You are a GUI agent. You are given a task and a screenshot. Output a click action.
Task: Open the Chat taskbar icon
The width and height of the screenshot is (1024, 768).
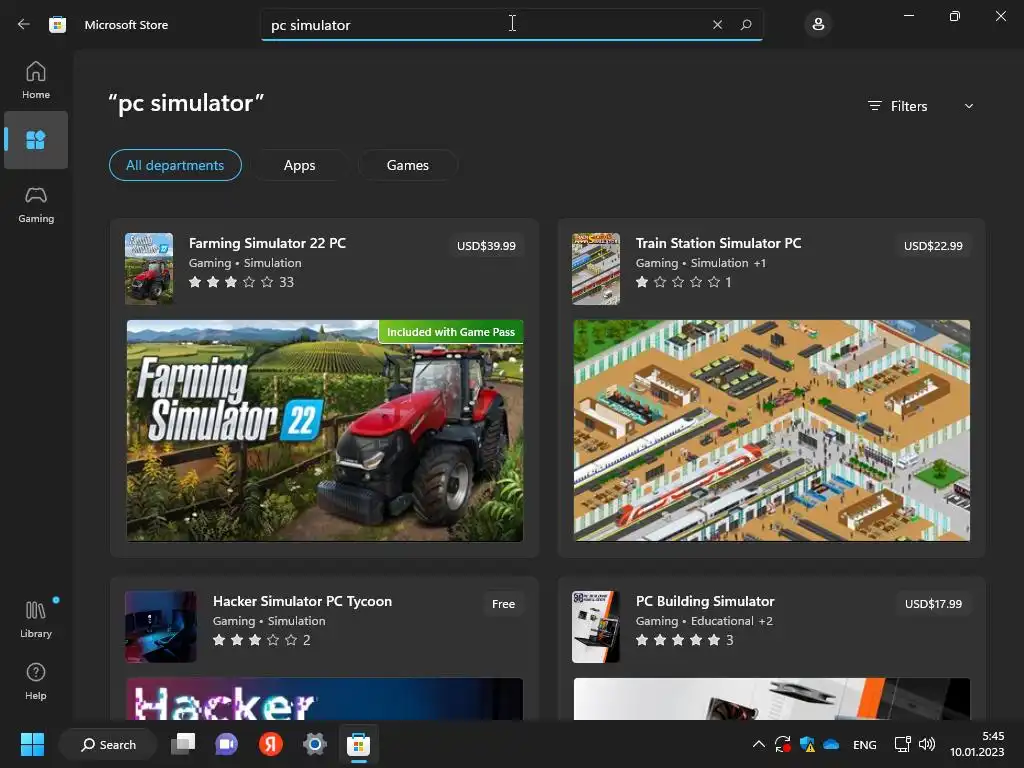point(227,744)
